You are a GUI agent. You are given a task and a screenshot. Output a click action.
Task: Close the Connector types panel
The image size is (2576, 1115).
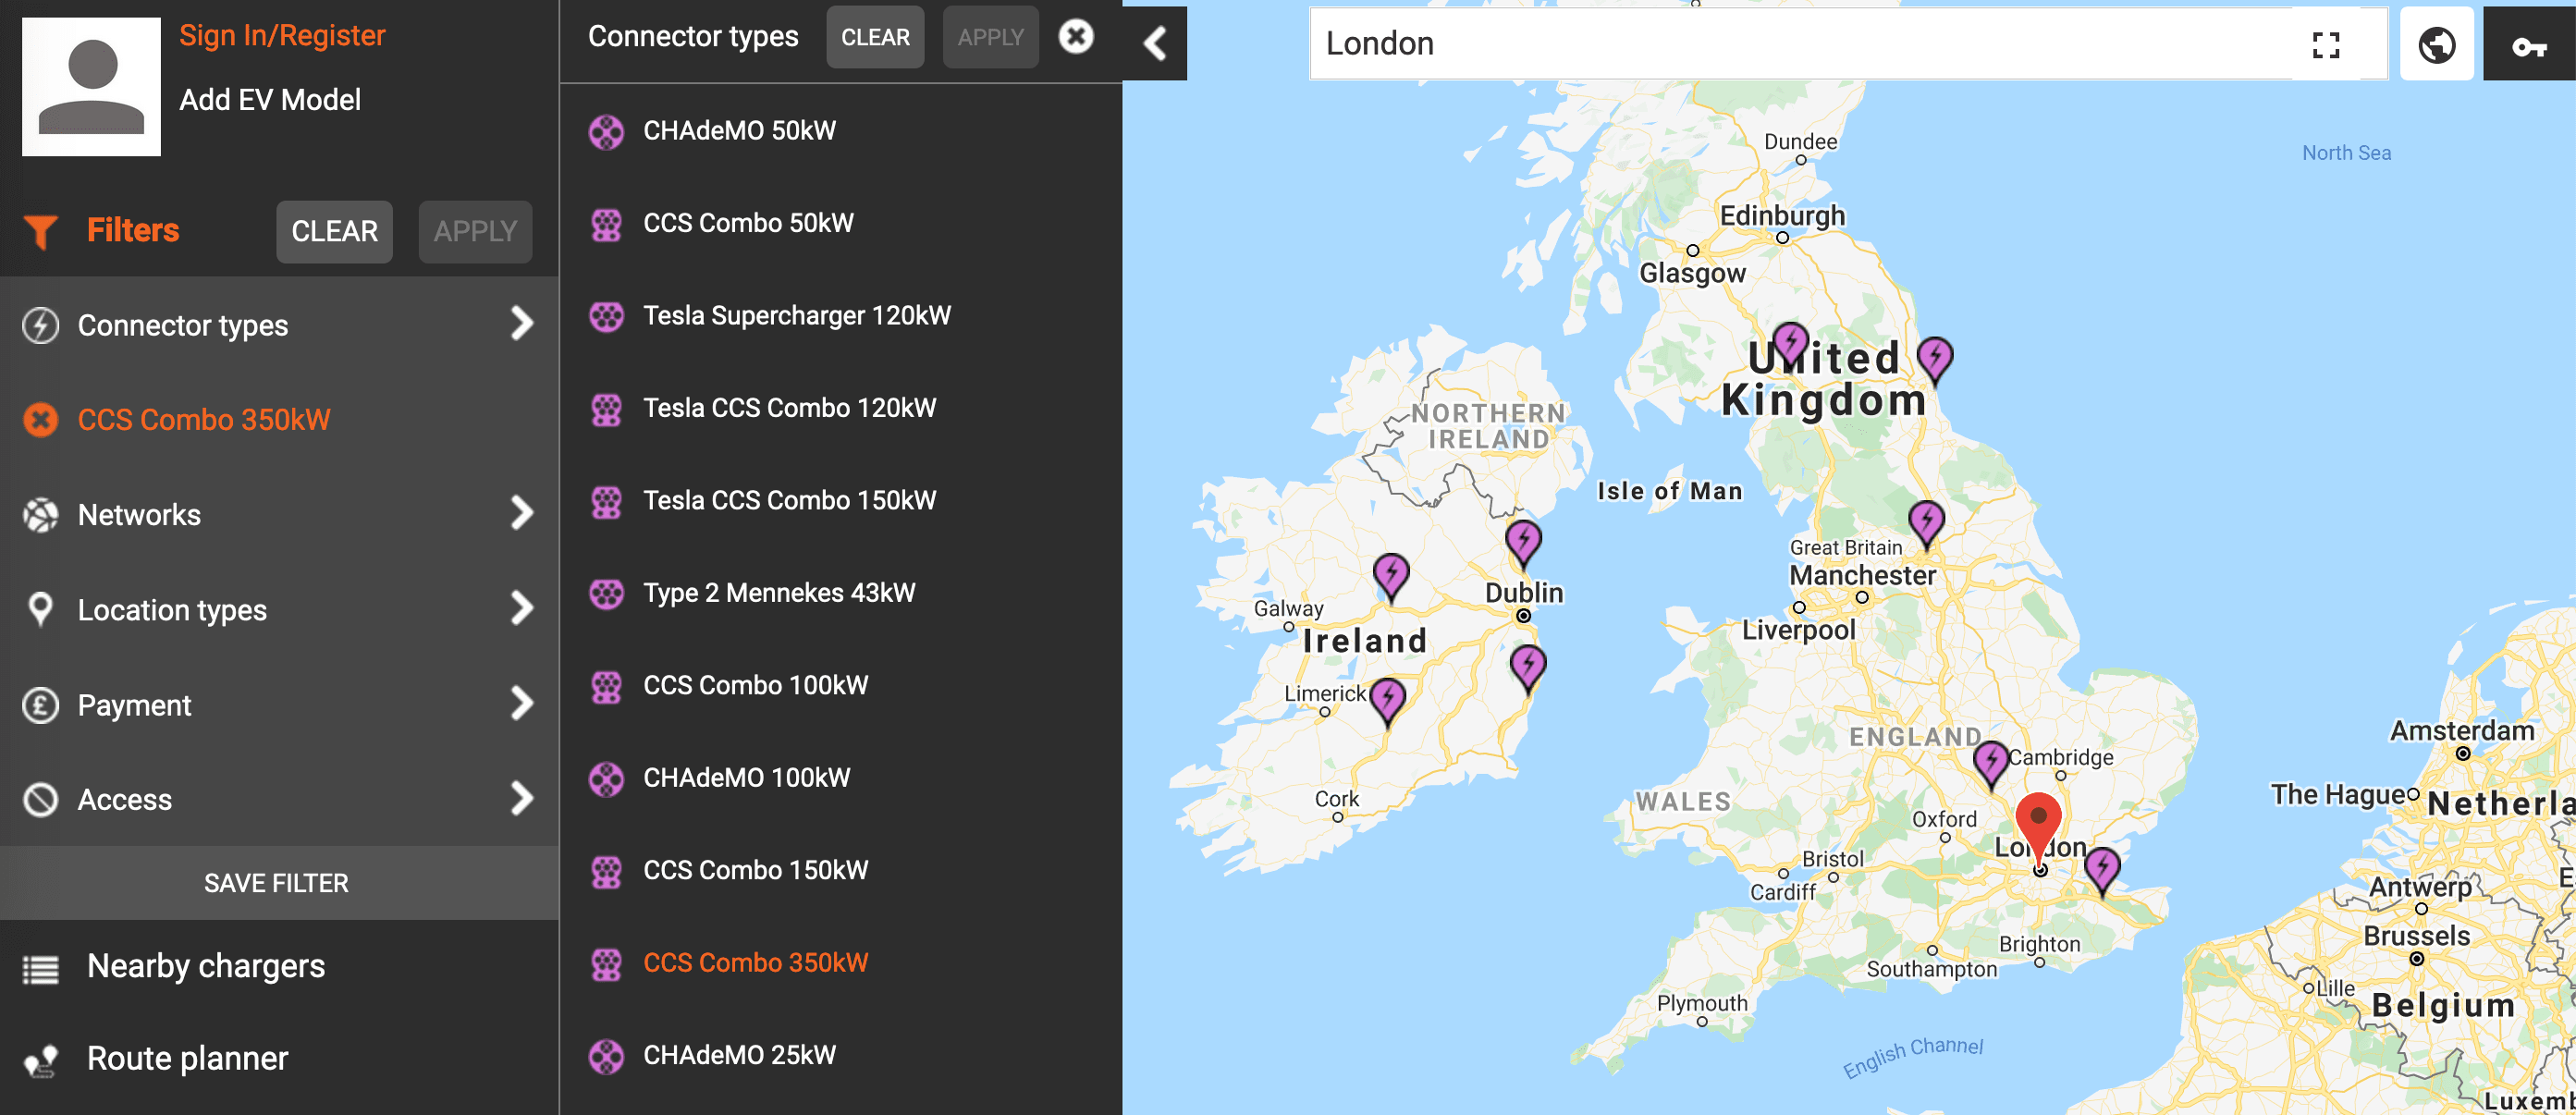pyautogui.click(x=1076, y=37)
